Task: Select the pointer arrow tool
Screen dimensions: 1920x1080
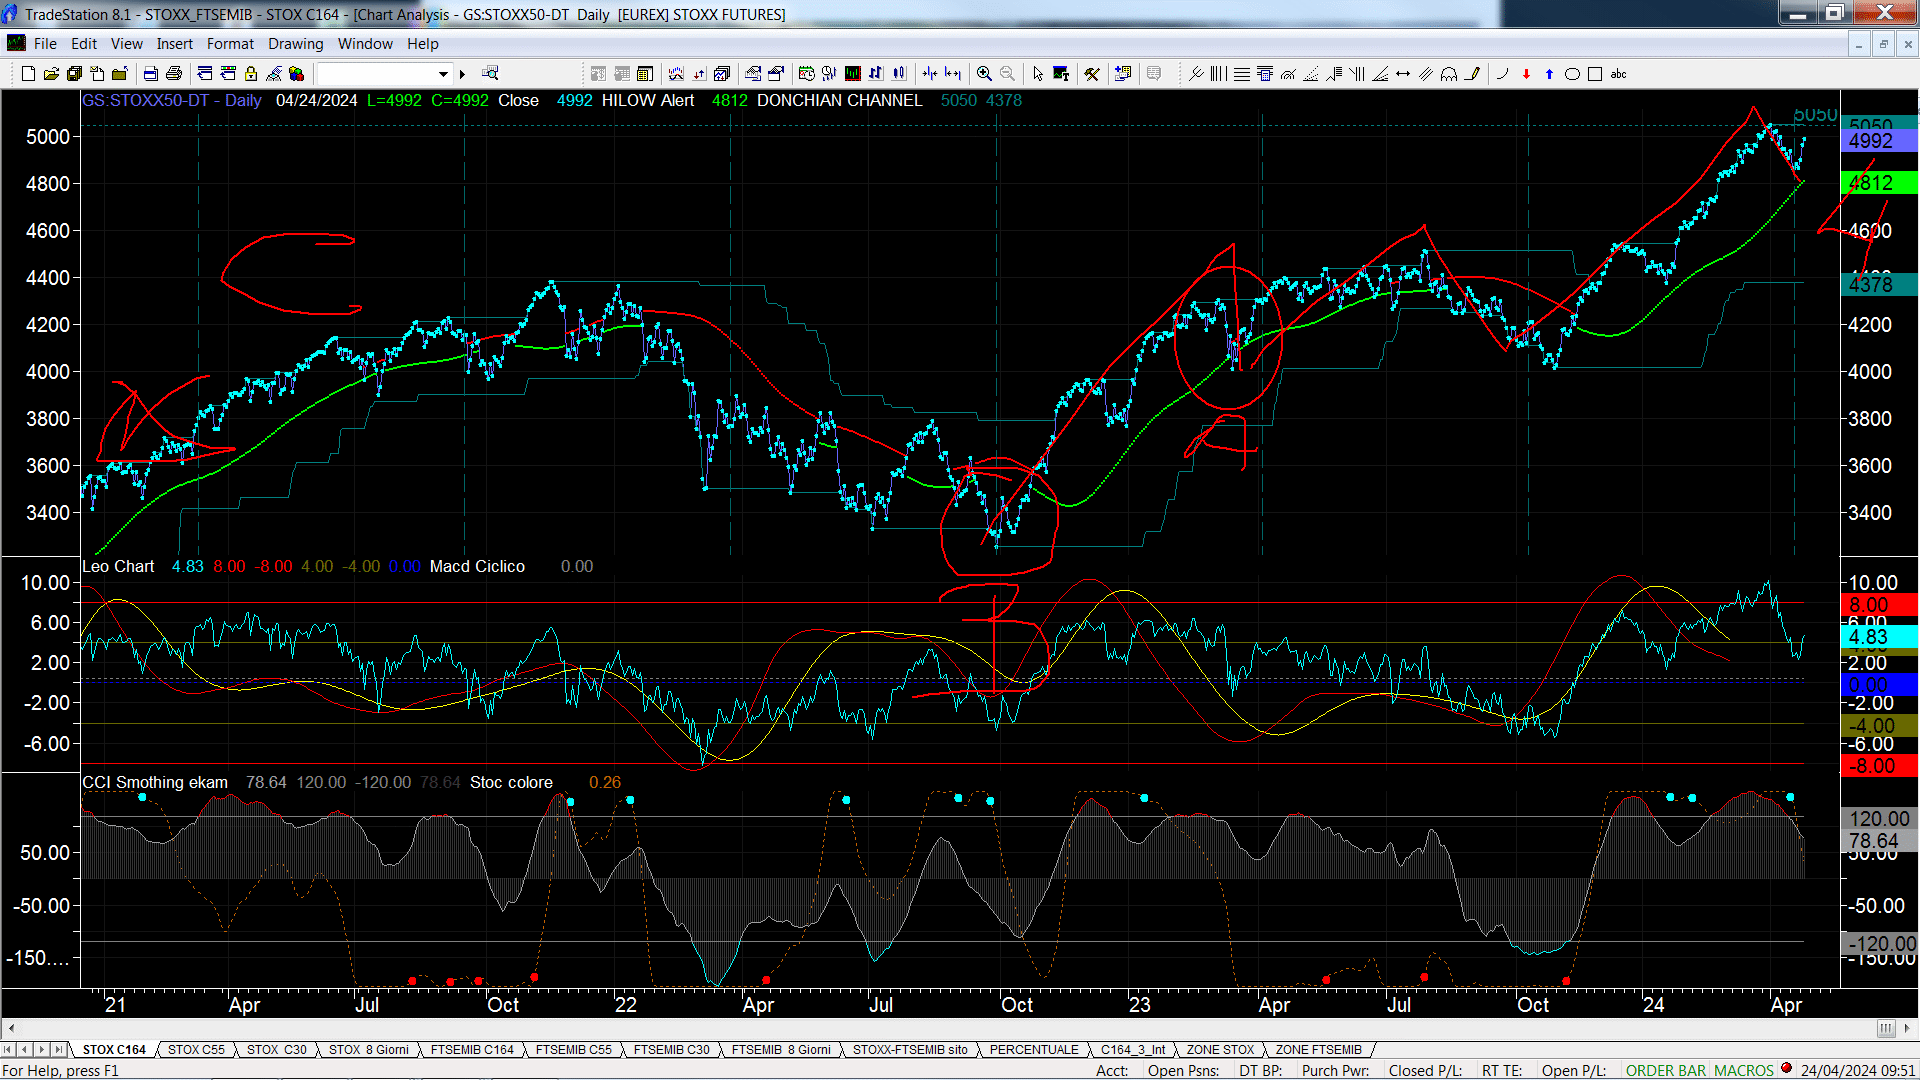Action: 1038,73
